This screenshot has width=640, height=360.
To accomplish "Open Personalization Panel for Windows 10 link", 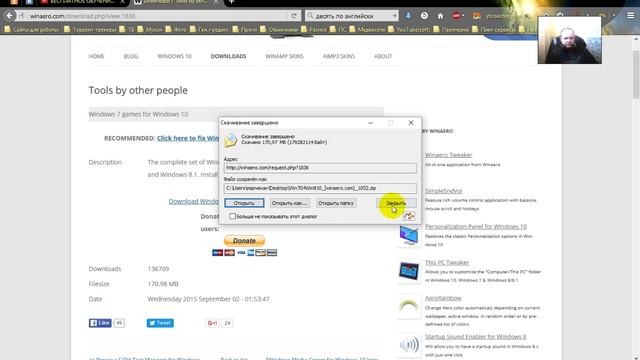I will coord(476,227).
